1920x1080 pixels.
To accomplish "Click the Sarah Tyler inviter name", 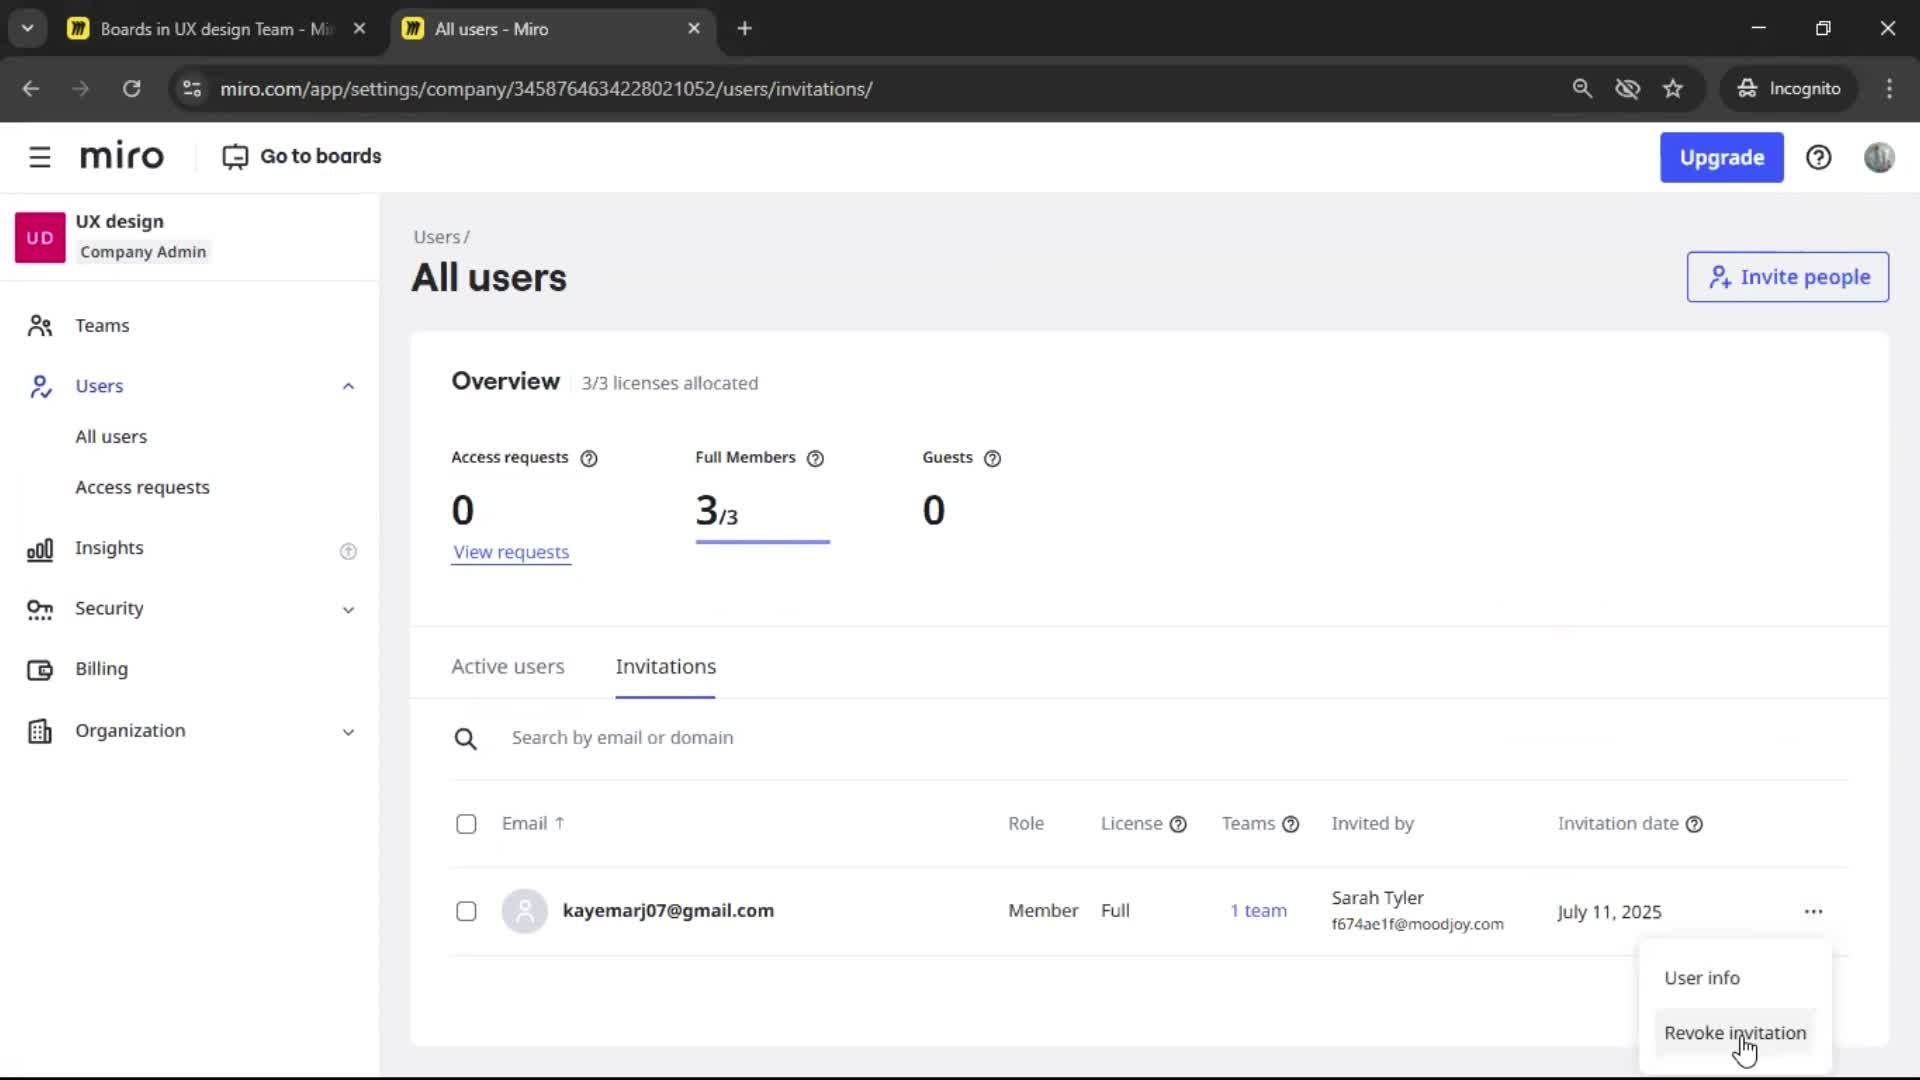I will tap(1377, 898).
